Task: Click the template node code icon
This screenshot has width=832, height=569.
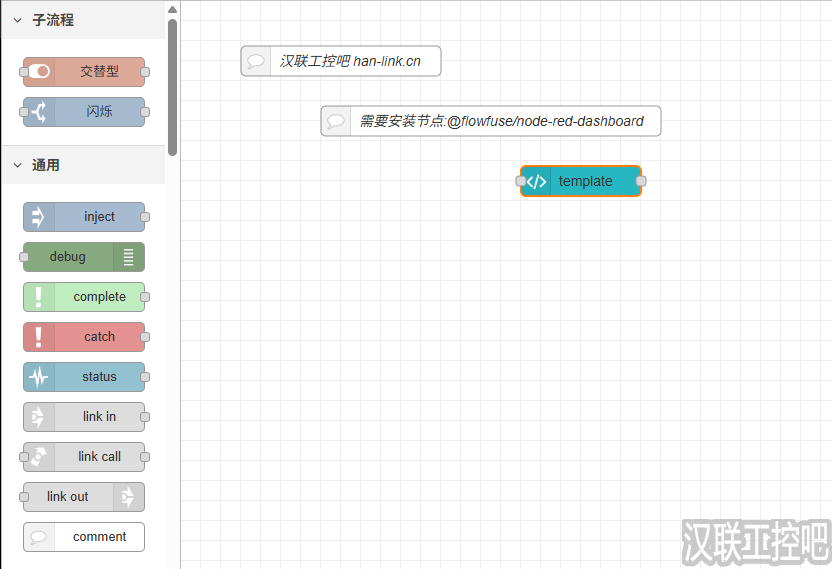Action: coord(537,181)
